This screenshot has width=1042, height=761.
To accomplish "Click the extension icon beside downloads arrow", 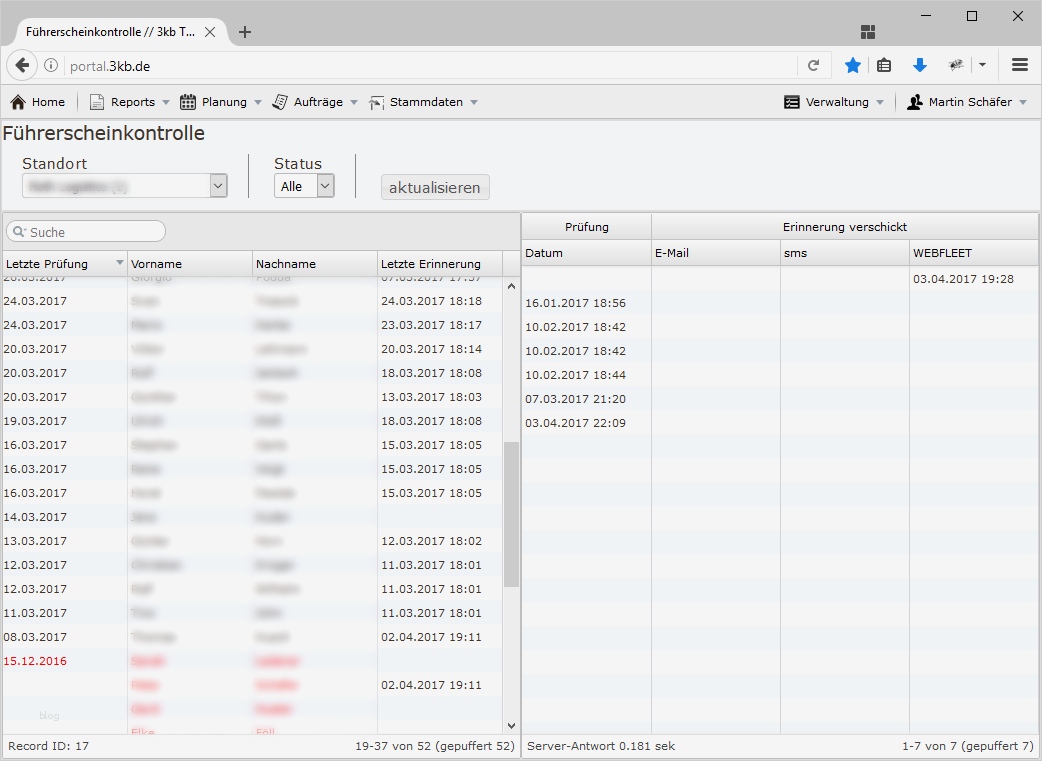I will (956, 65).
